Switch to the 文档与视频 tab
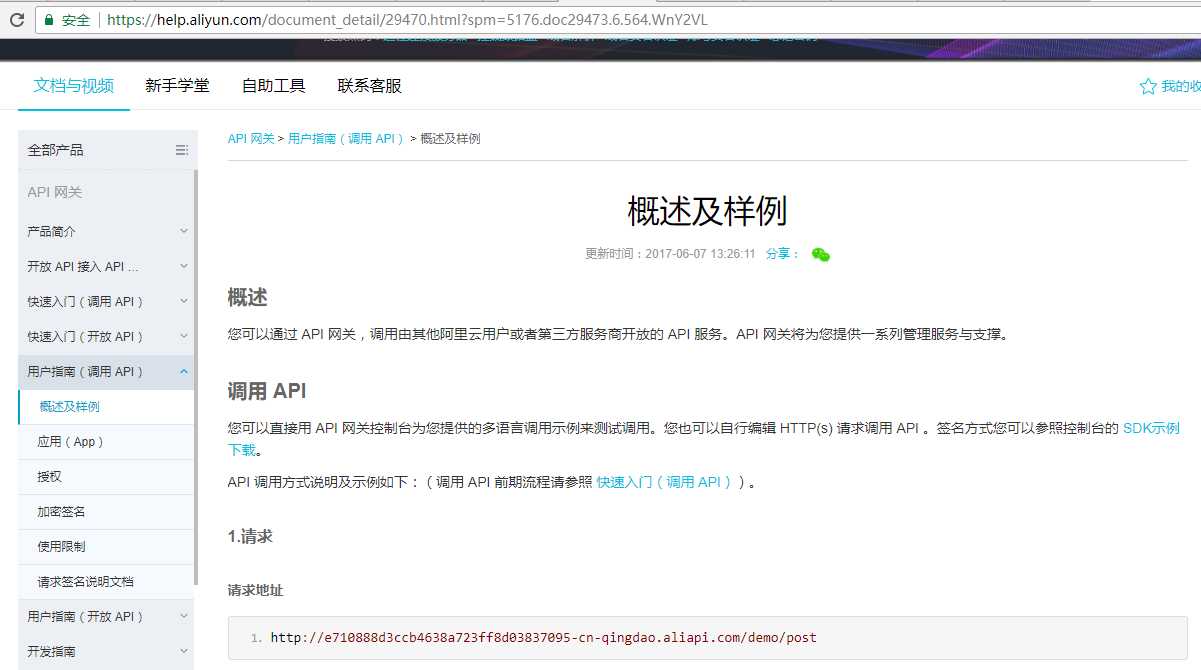This screenshot has height=670, width=1201. tap(74, 86)
